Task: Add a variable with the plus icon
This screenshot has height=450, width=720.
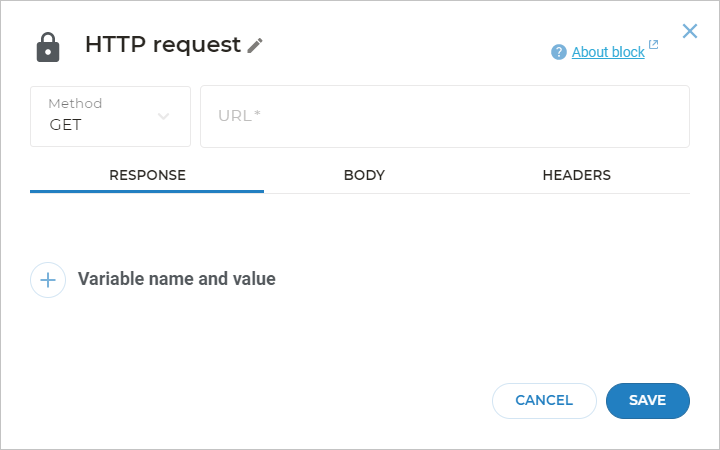Action: [x=48, y=280]
